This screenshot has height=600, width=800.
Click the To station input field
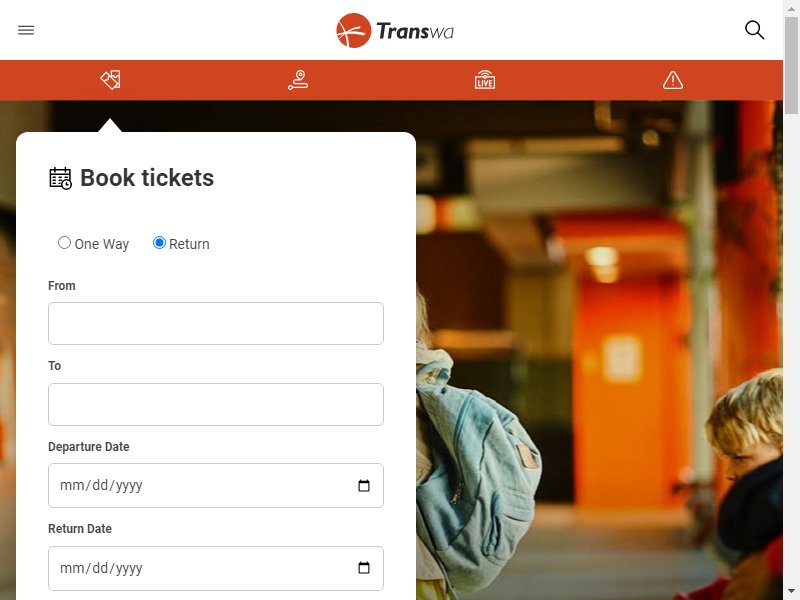pyautogui.click(x=216, y=404)
